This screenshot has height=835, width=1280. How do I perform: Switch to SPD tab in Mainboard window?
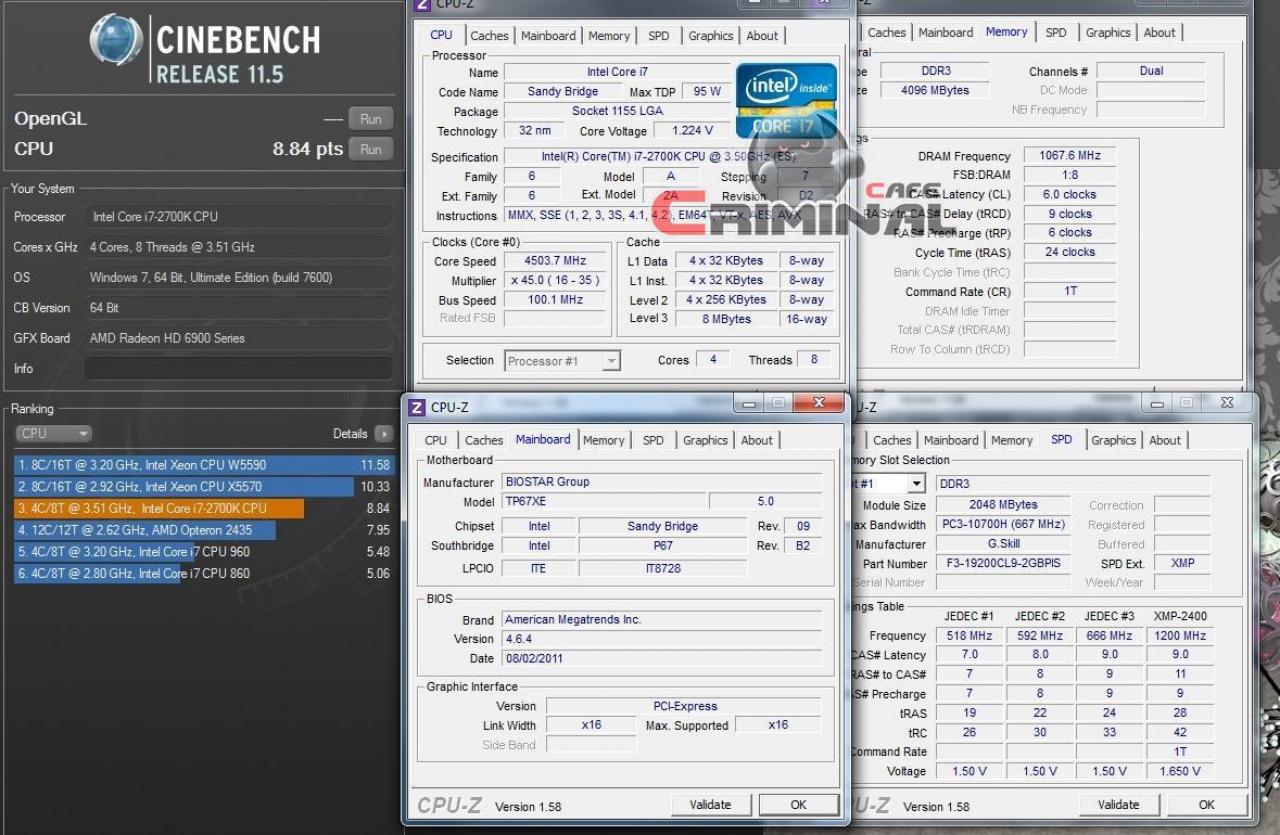(653, 440)
